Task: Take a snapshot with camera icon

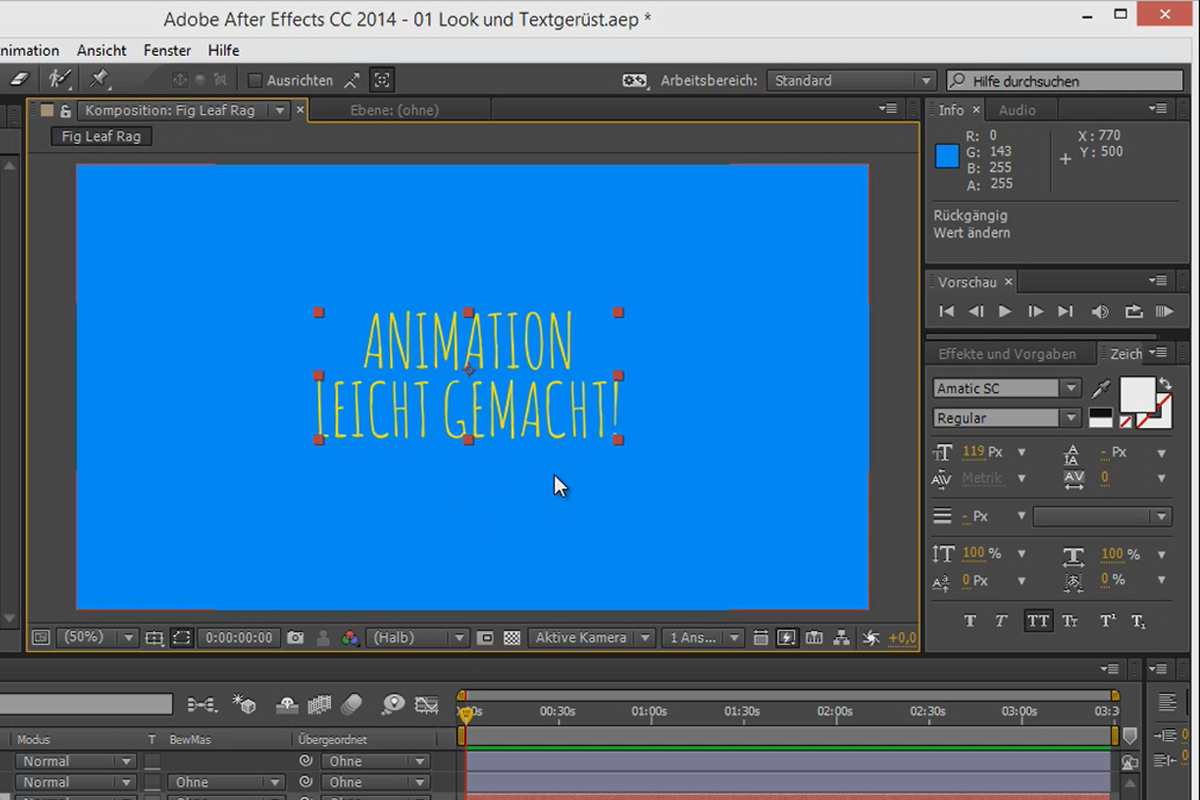Action: [x=295, y=637]
